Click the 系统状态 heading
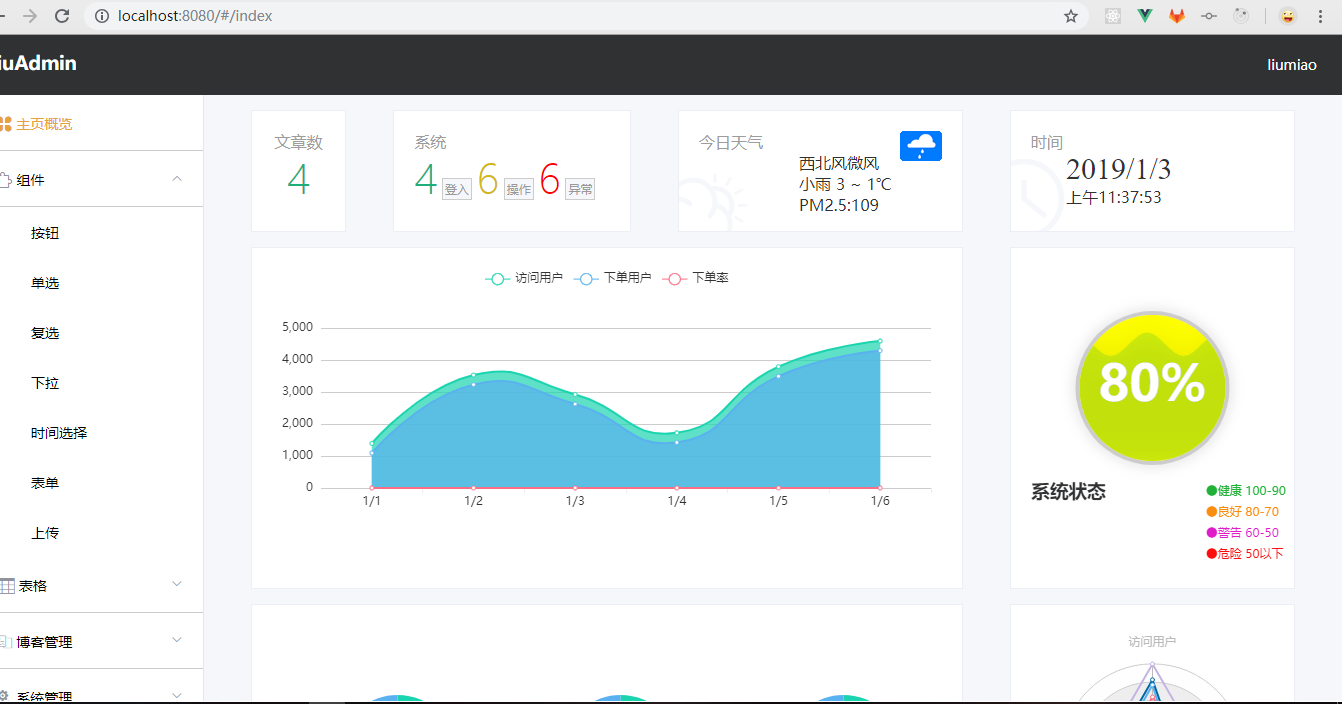The width and height of the screenshot is (1342, 704). pyautogui.click(x=1068, y=492)
